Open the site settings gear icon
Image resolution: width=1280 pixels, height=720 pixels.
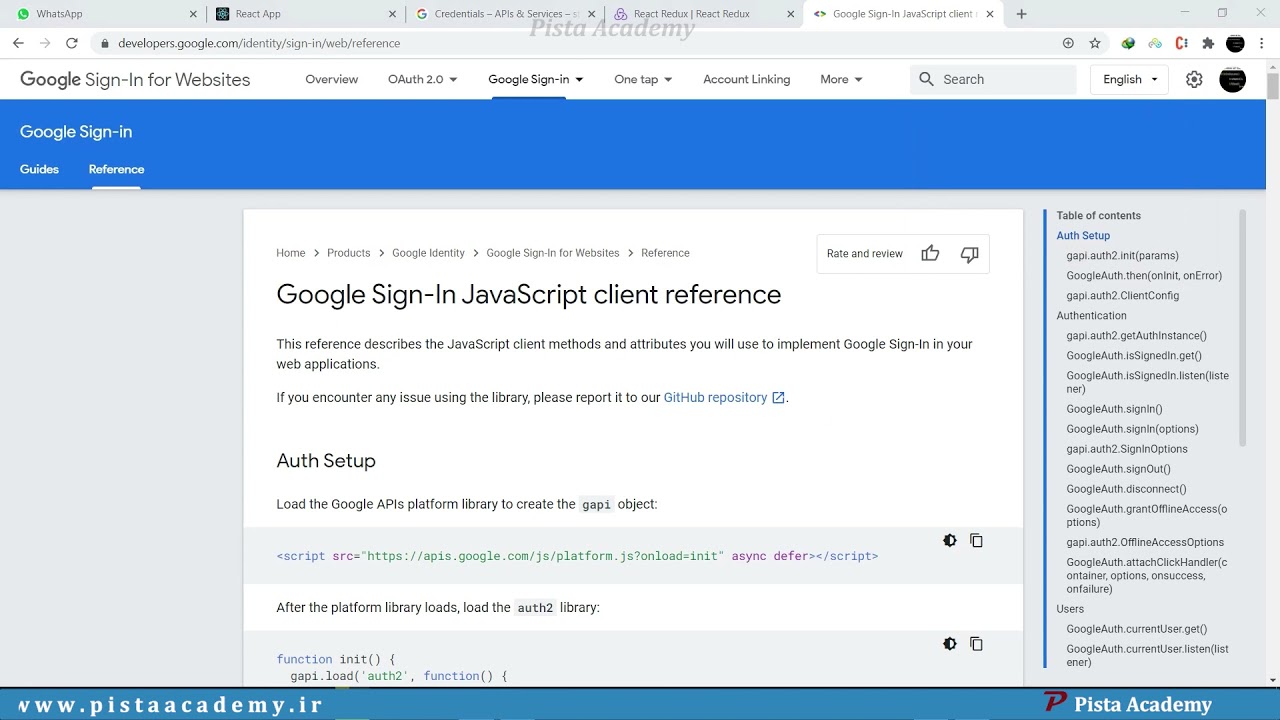point(1194,79)
